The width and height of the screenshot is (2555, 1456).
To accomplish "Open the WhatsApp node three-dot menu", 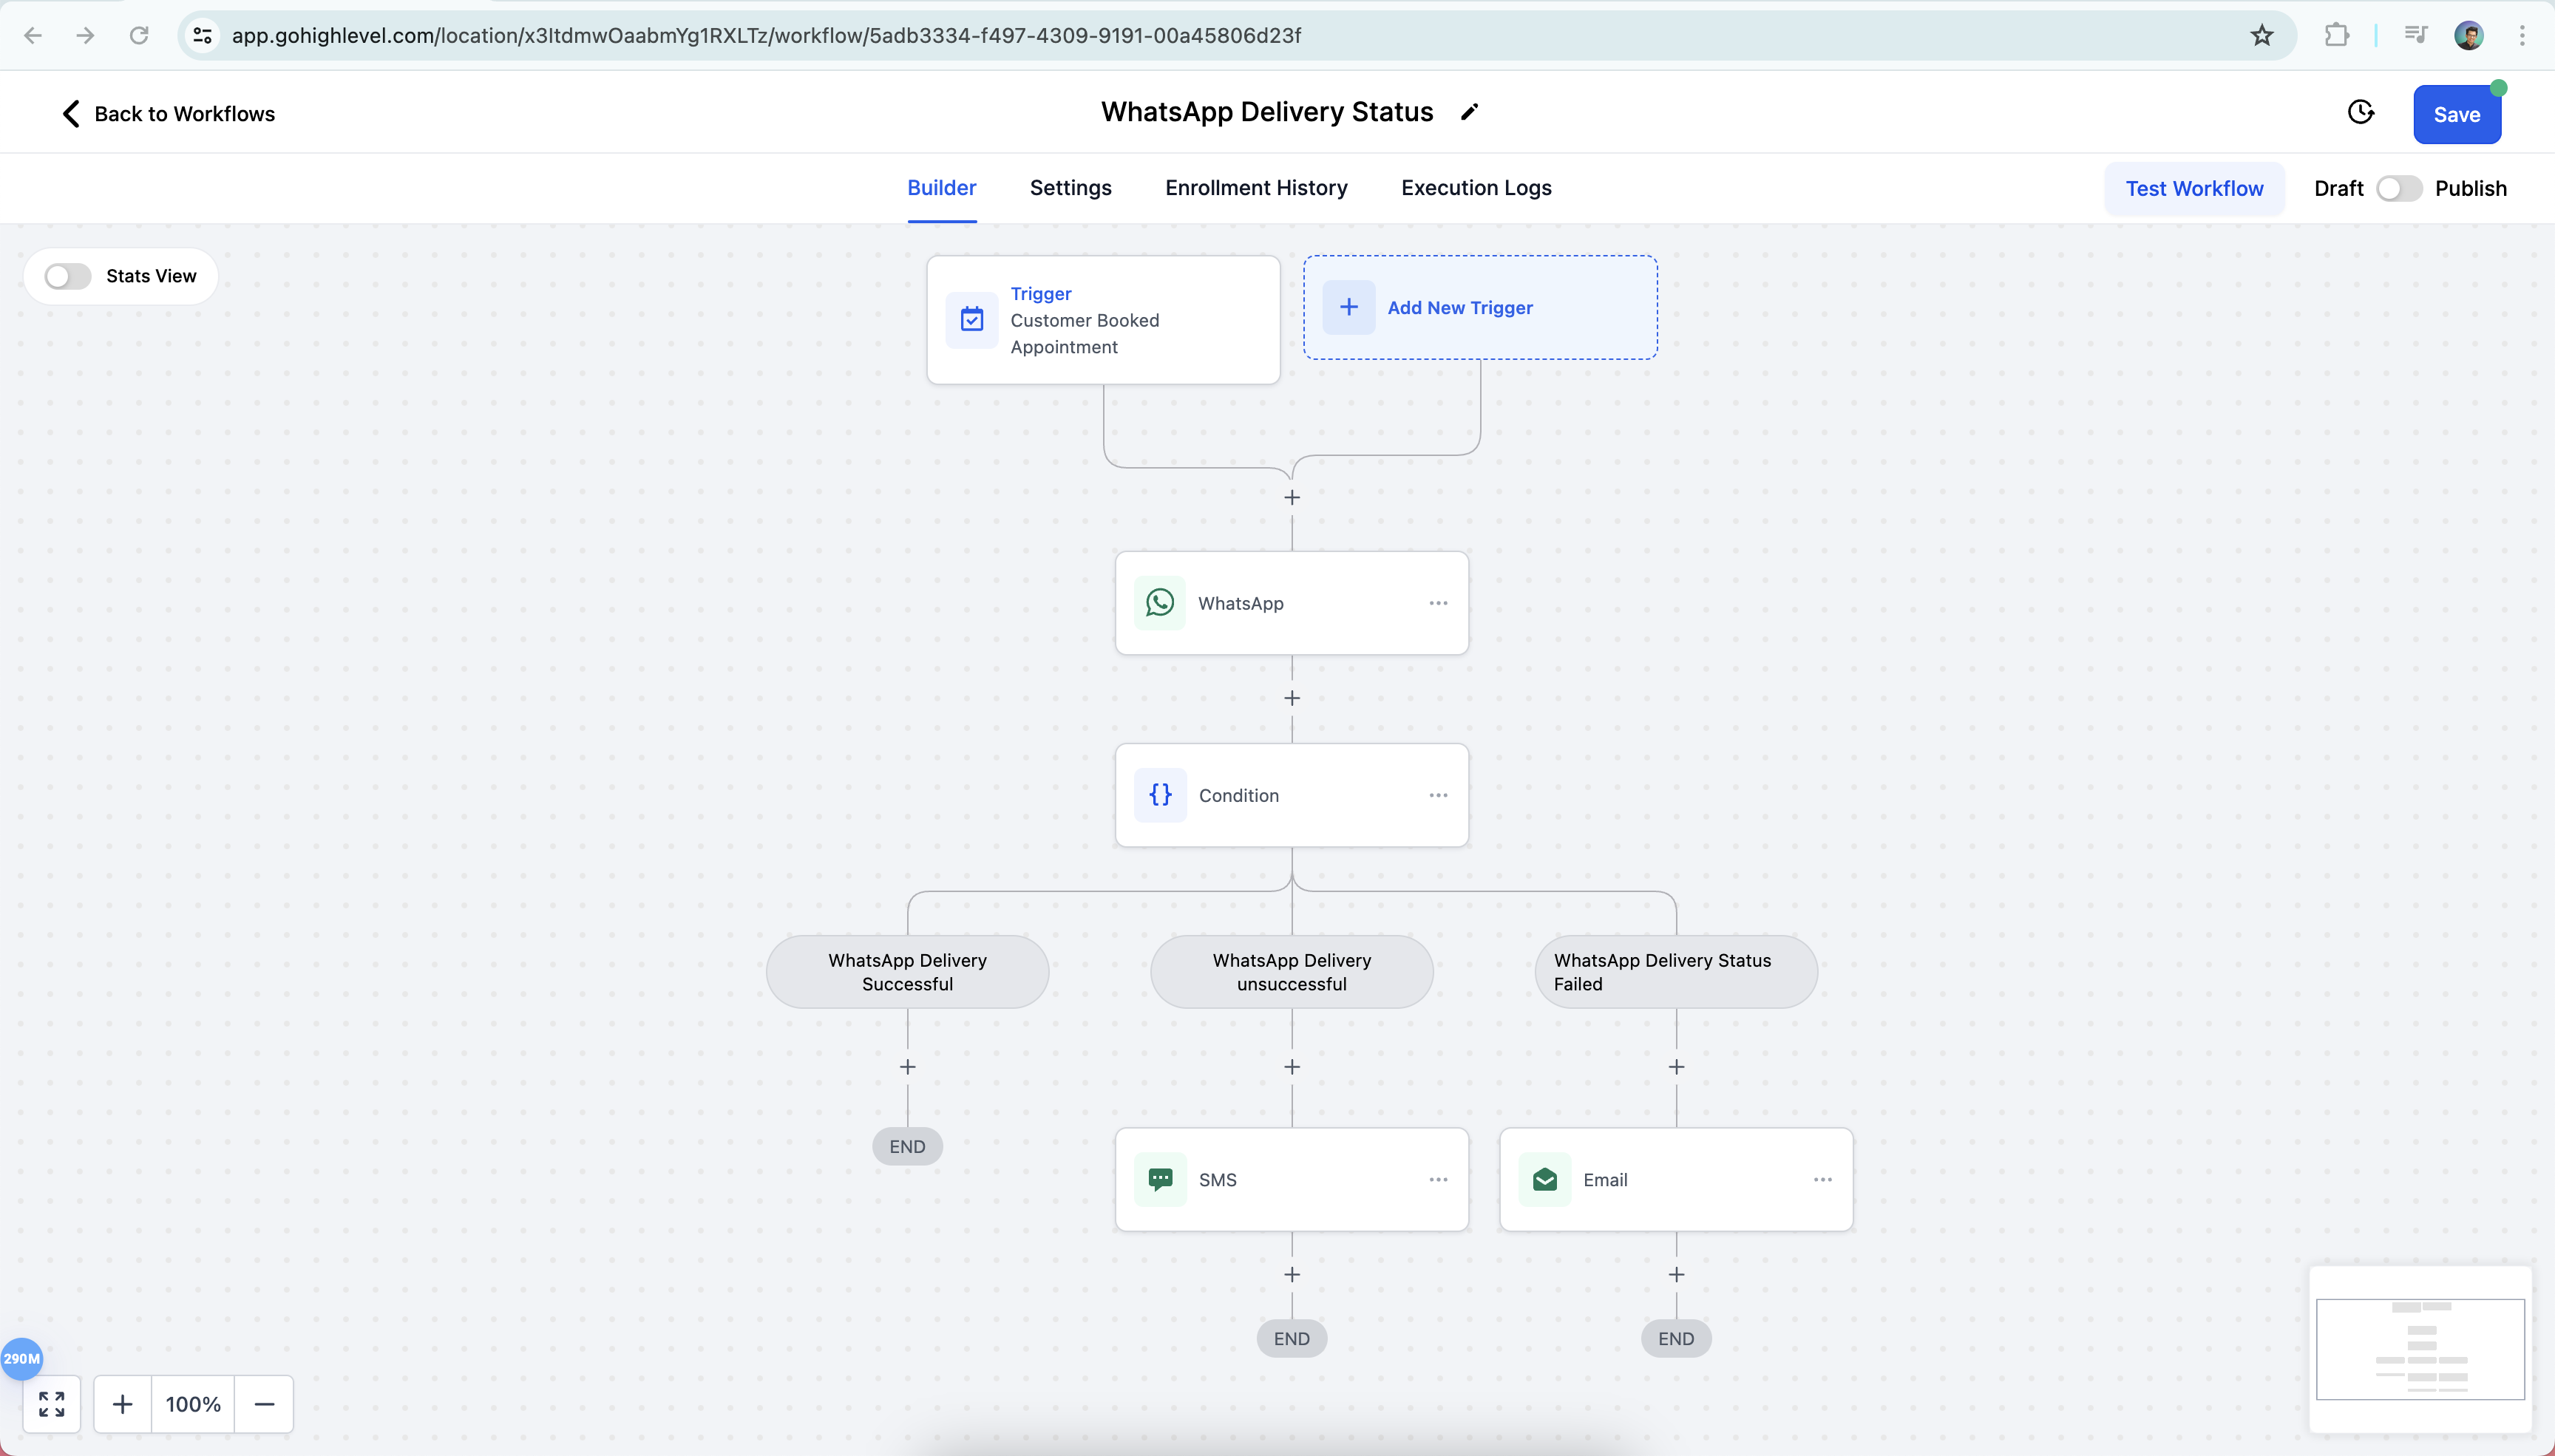I will click(1438, 603).
